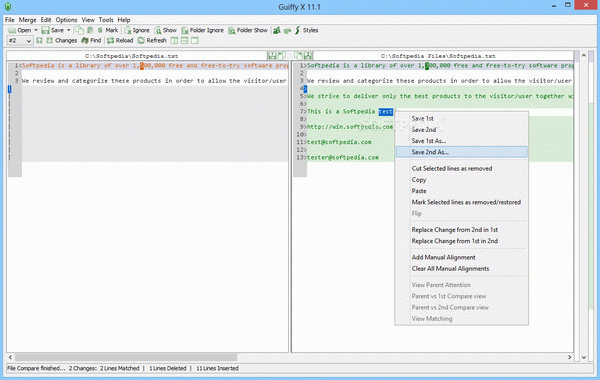600x380 pixels.
Task: Click the vertical scrollbar down arrow
Action: (x=584, y=357)
